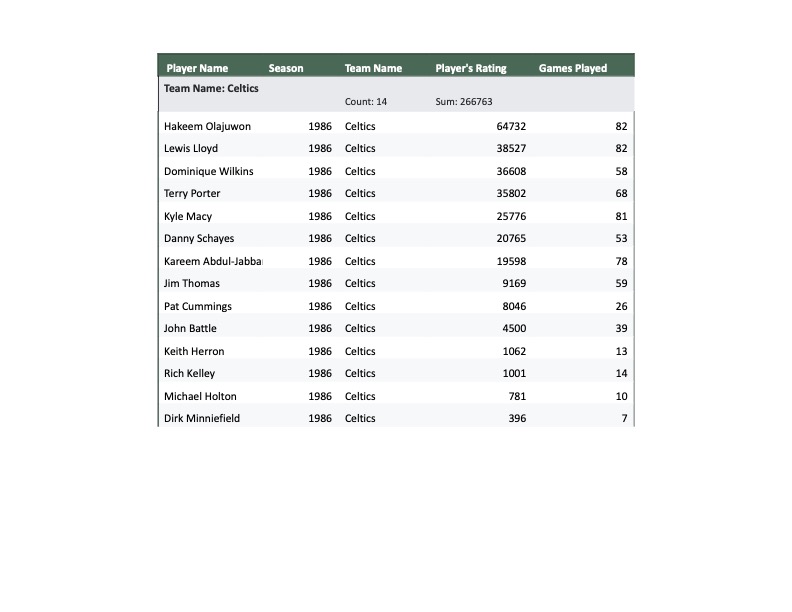Click Dominique Wilkins rating value 36608
Image resolution: width=792 pixels, height=612 pixels.
coord(511,171)
